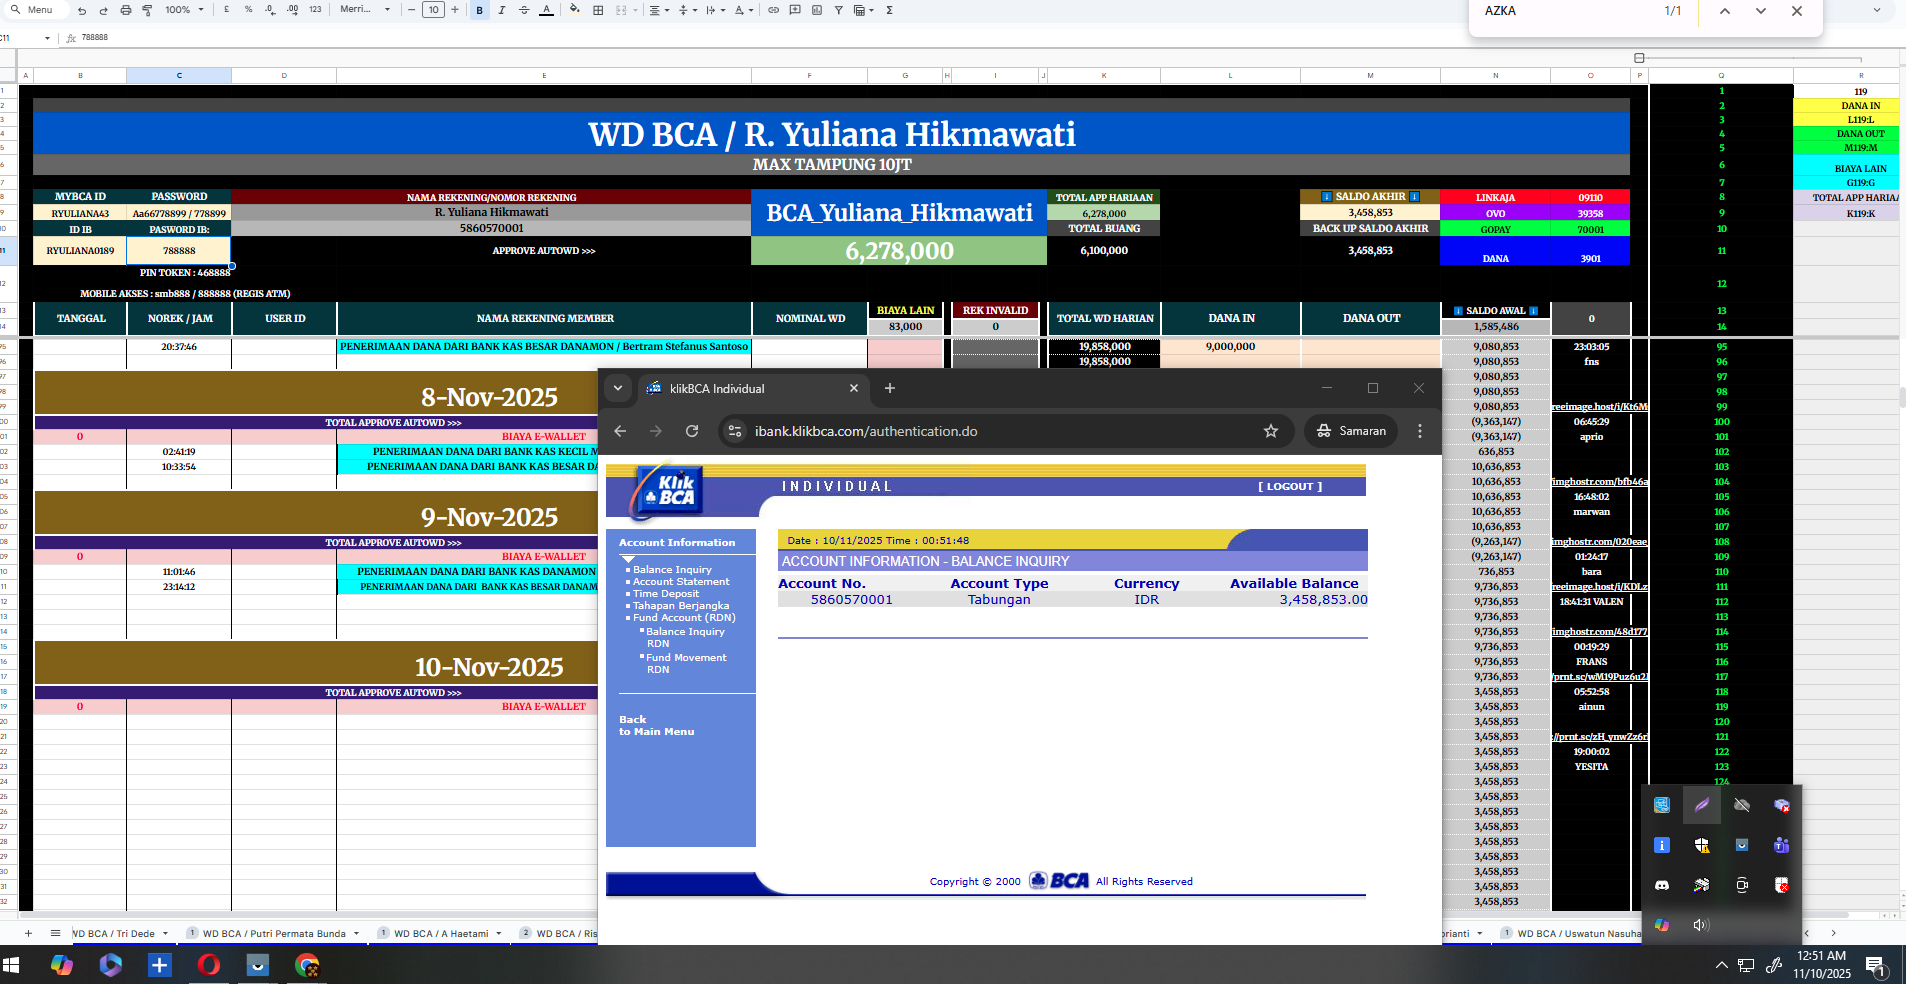The width and height of the screenshot is (1906, 984).
Task: Select the klikBCA Individual browser tab
Action: point(752,388)
